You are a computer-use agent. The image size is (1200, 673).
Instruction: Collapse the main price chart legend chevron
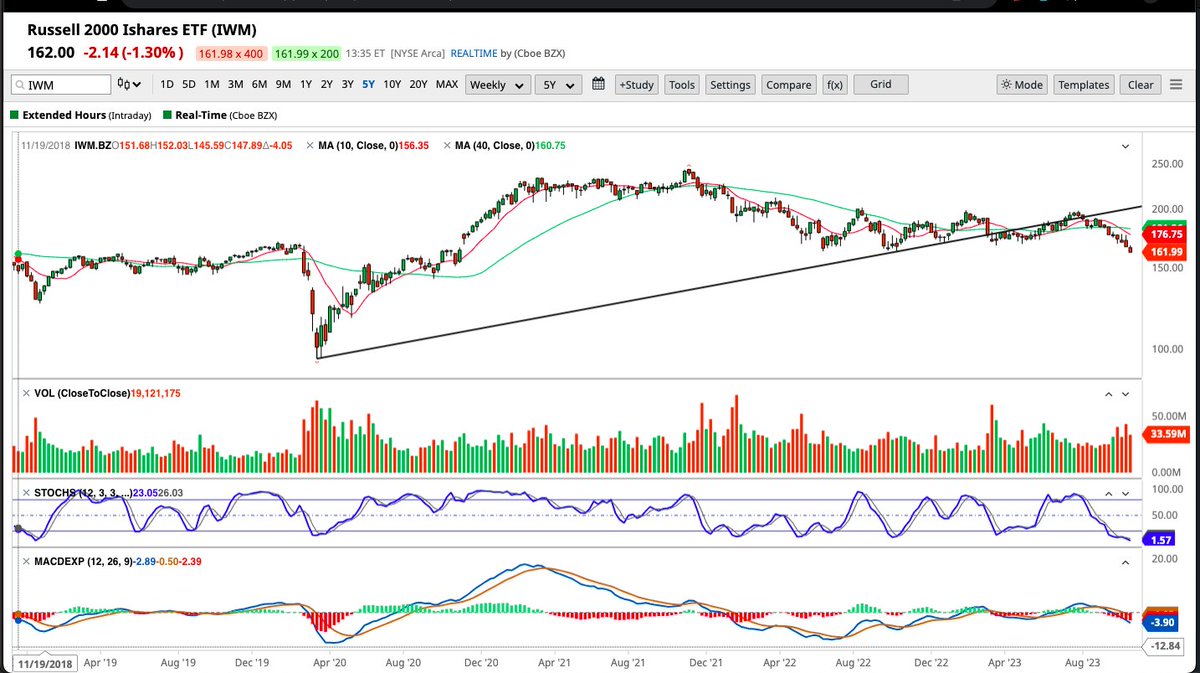1126,147
